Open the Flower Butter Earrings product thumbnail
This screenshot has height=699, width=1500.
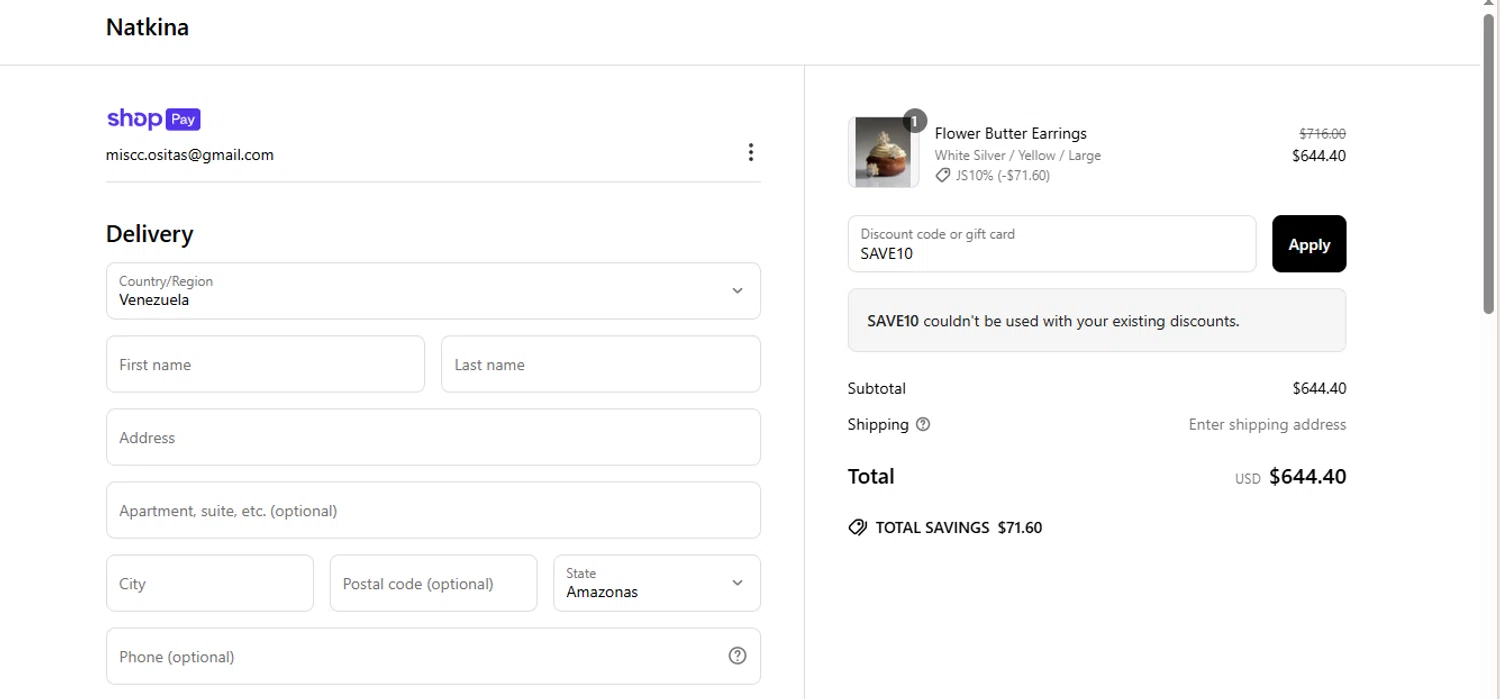883,152
